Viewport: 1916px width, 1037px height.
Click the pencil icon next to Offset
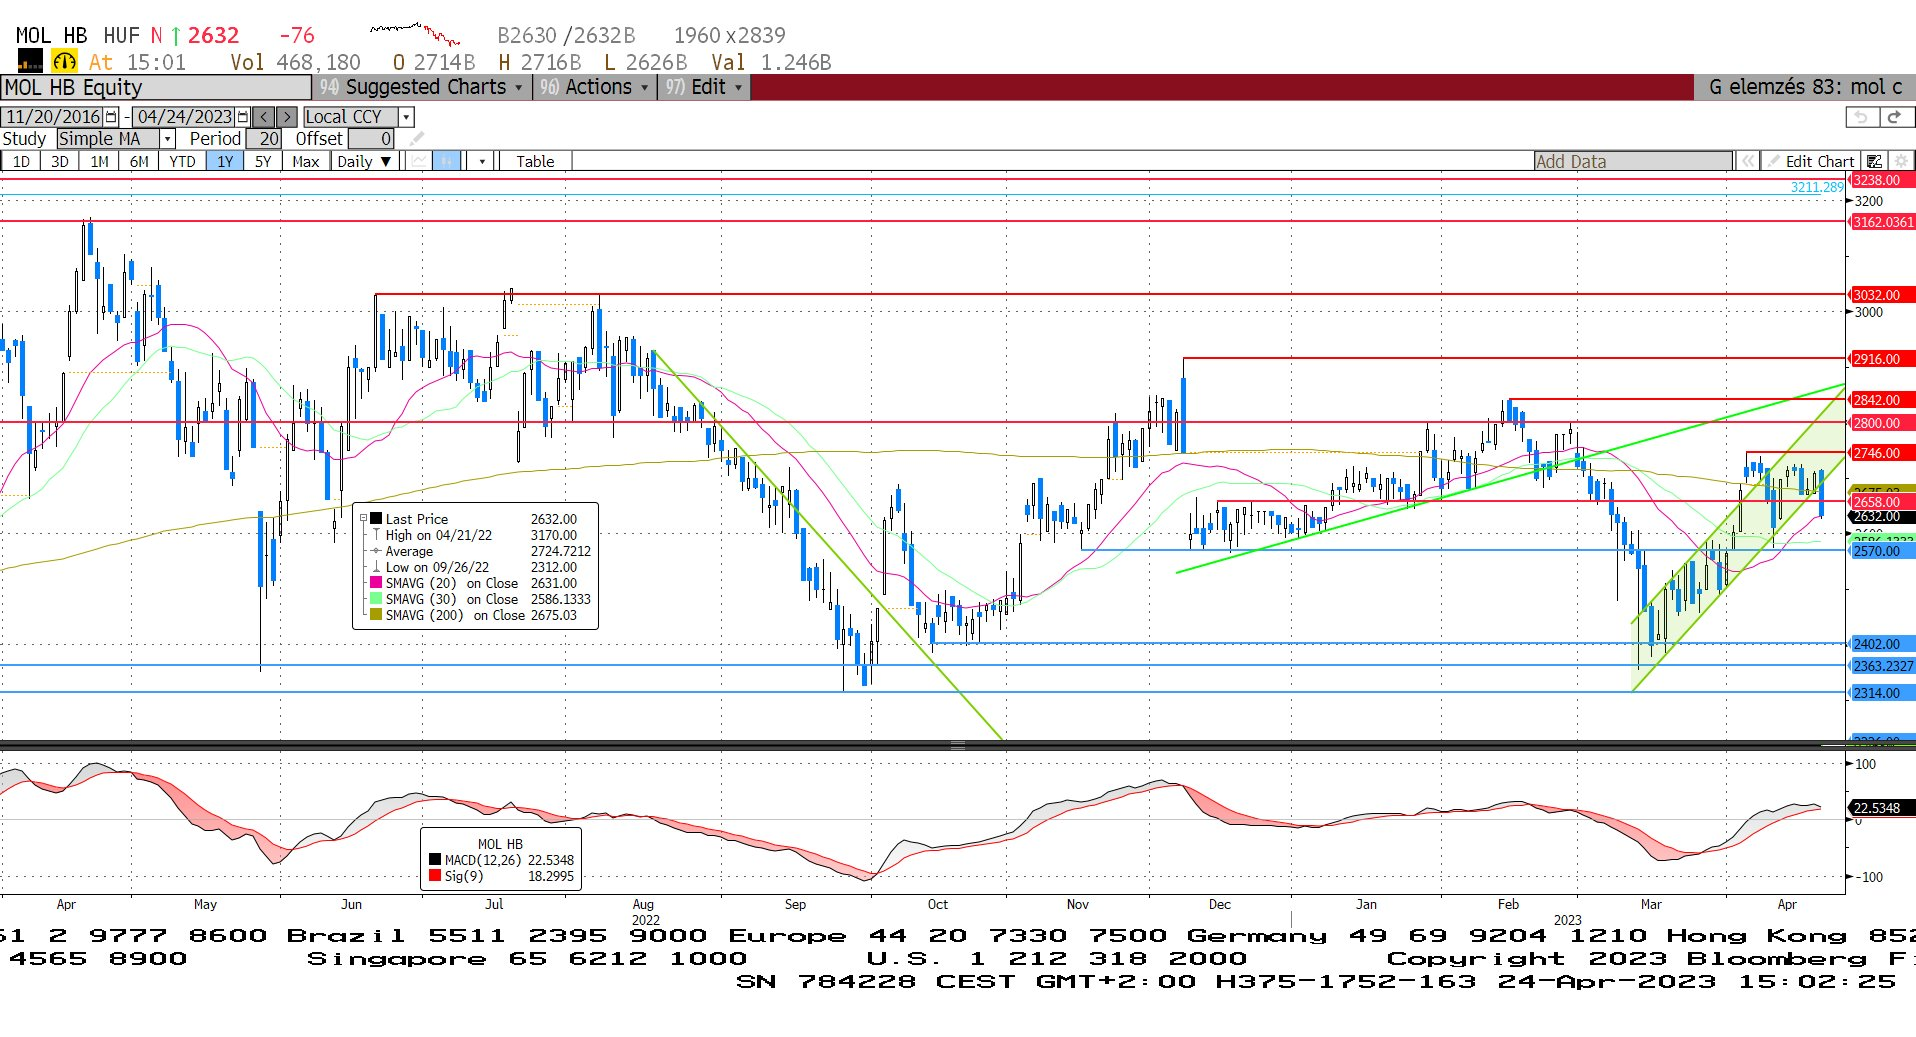pyautogui.click(x=417, y=139)
